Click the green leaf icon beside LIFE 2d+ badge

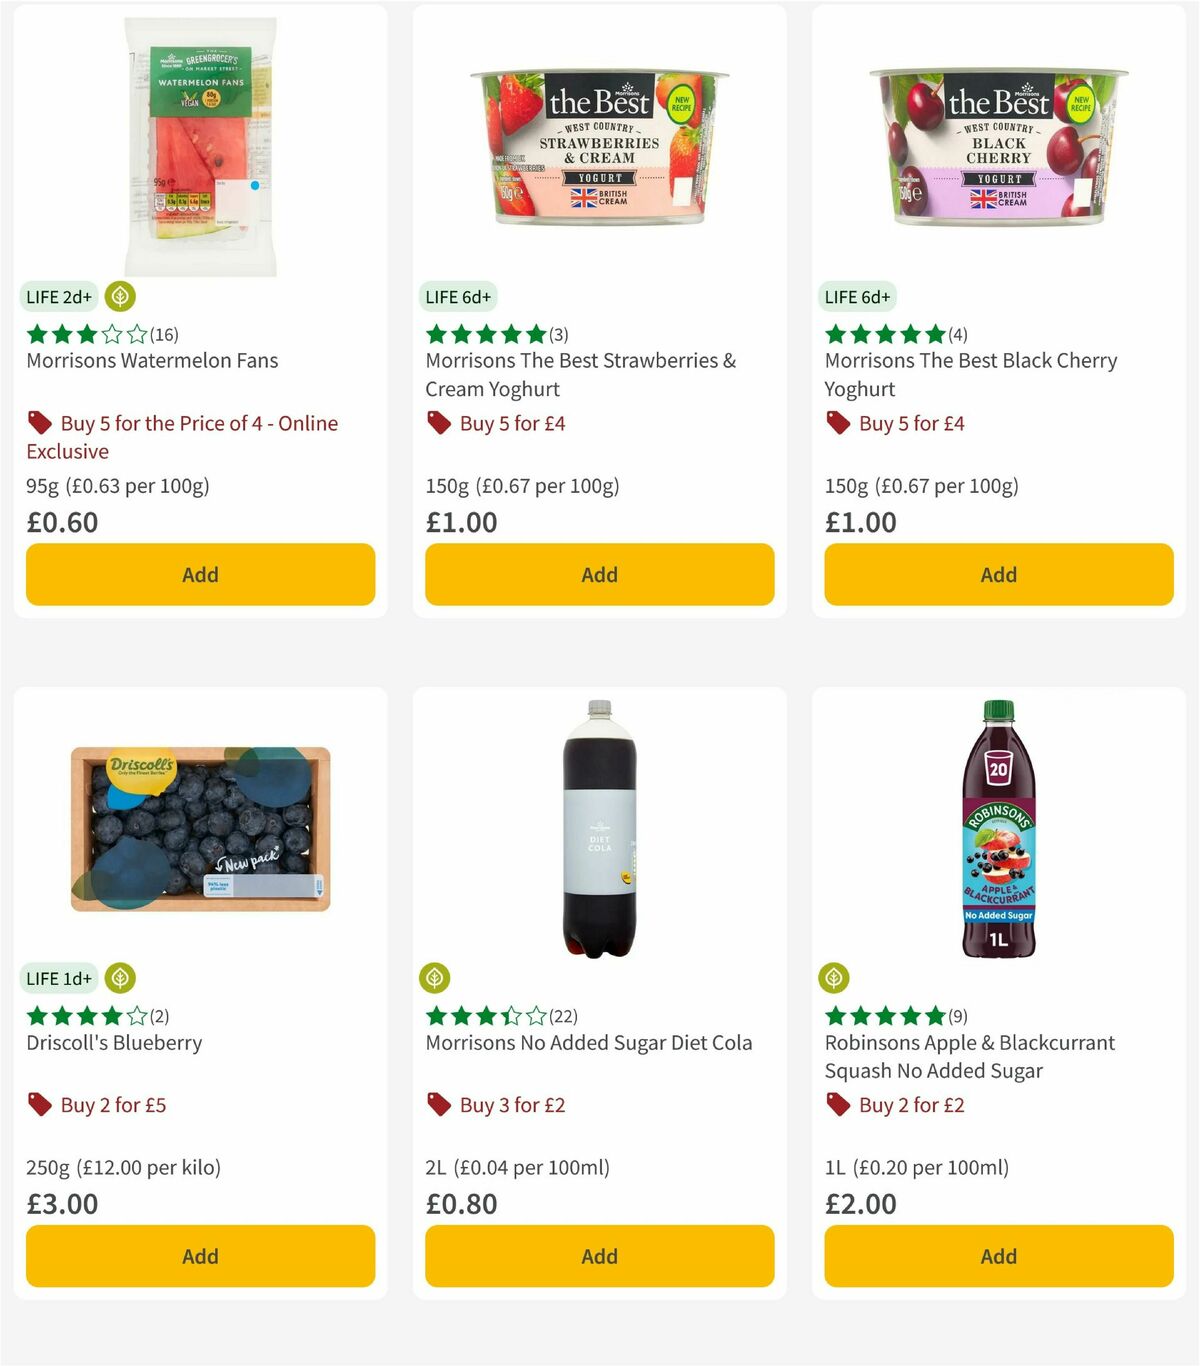120,297
